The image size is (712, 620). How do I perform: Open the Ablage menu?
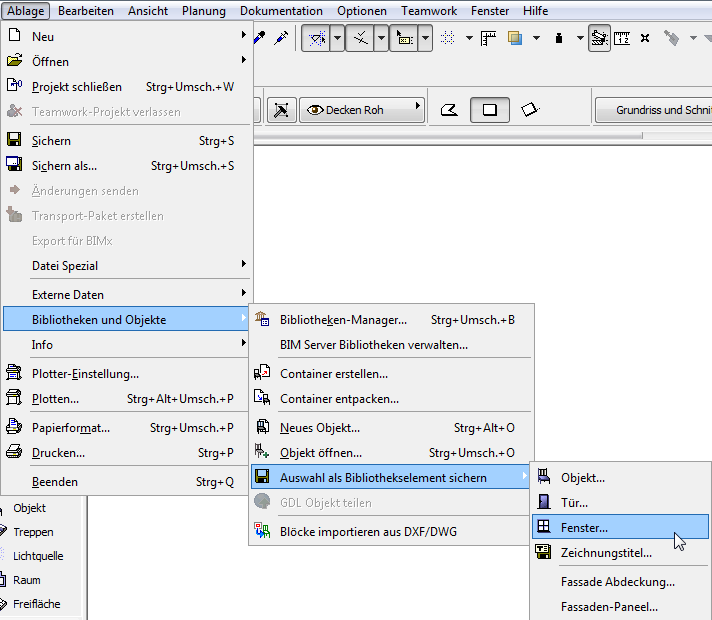25,10
